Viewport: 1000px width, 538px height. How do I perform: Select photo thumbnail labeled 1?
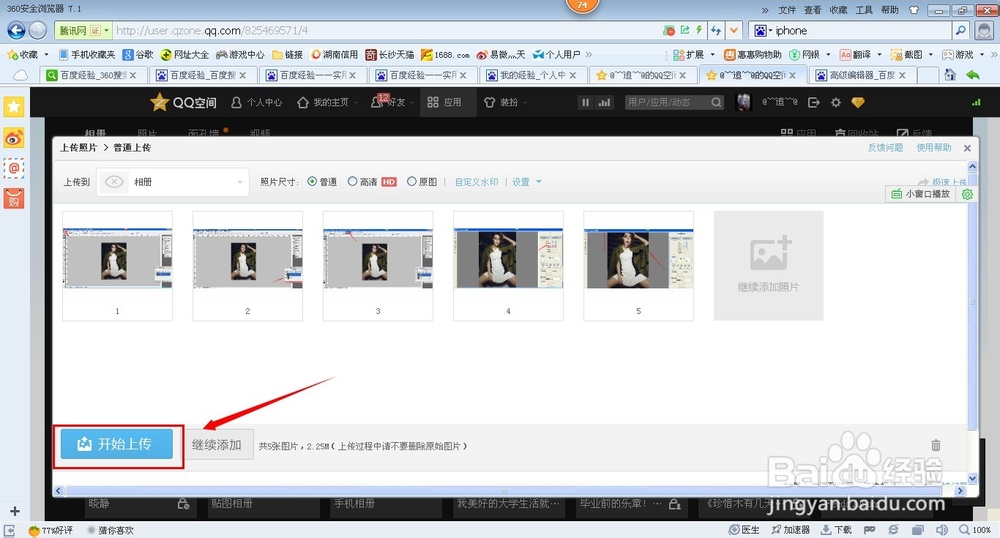(117, 265)
